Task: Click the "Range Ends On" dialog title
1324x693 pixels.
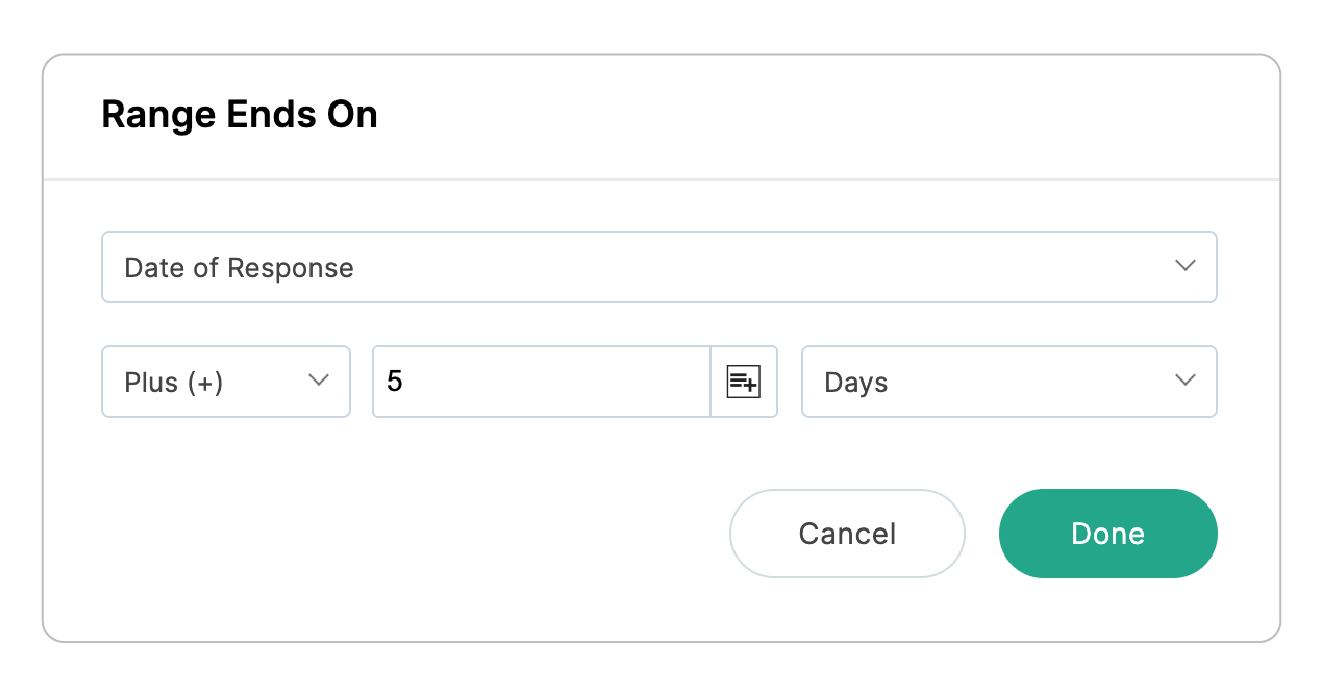Action: tap(239, 115)
